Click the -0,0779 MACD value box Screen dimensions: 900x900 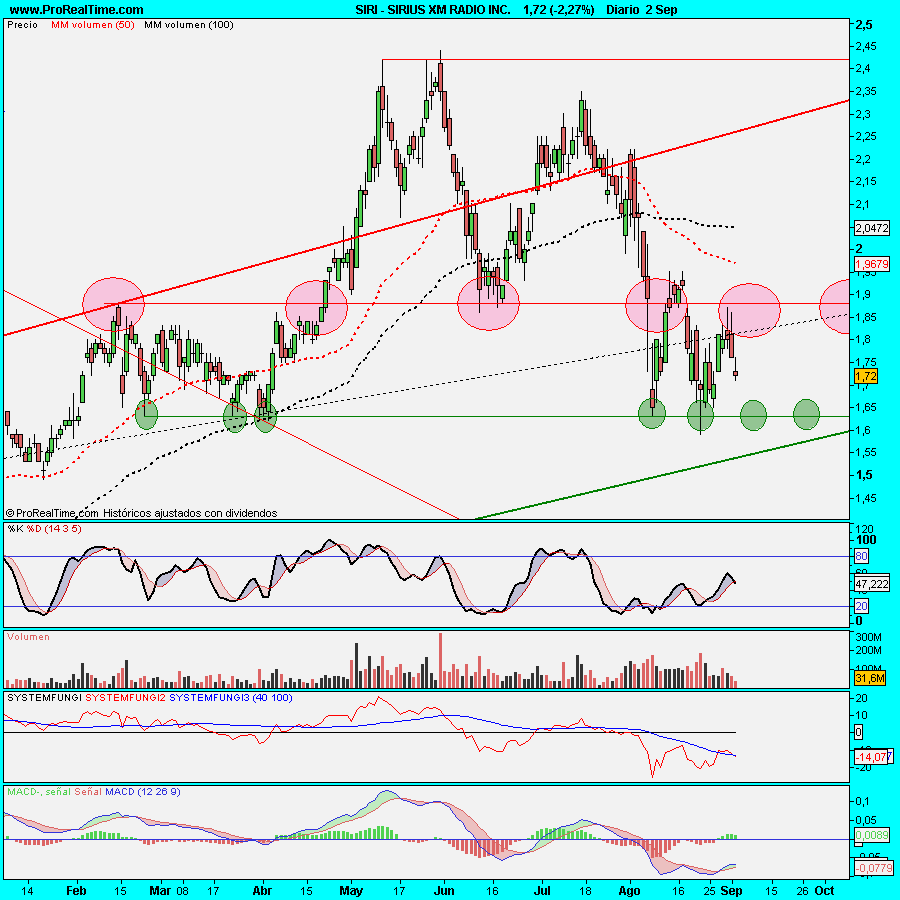click(874, 868)
